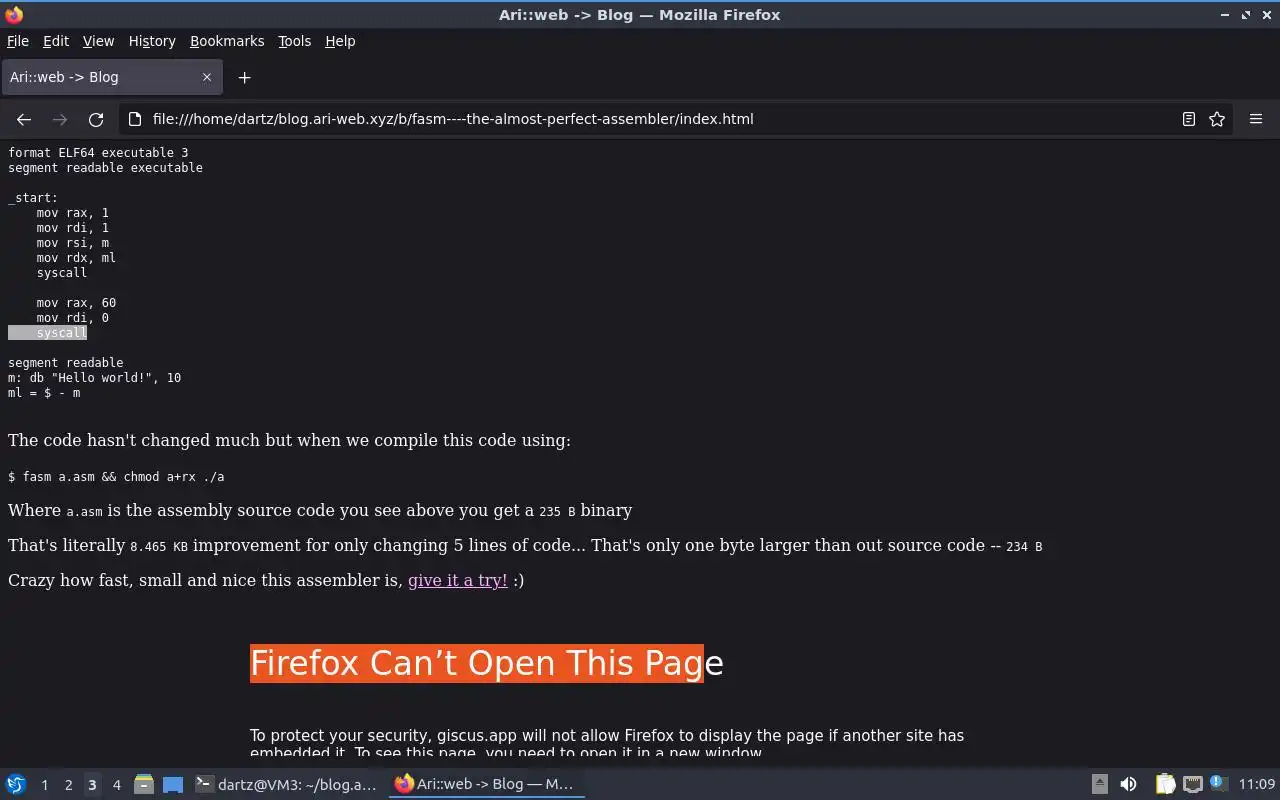Image resolution: width=1280 pixels, height=800 pixels.
Task: Toggle reader view in address bar
Action: 1189,119
